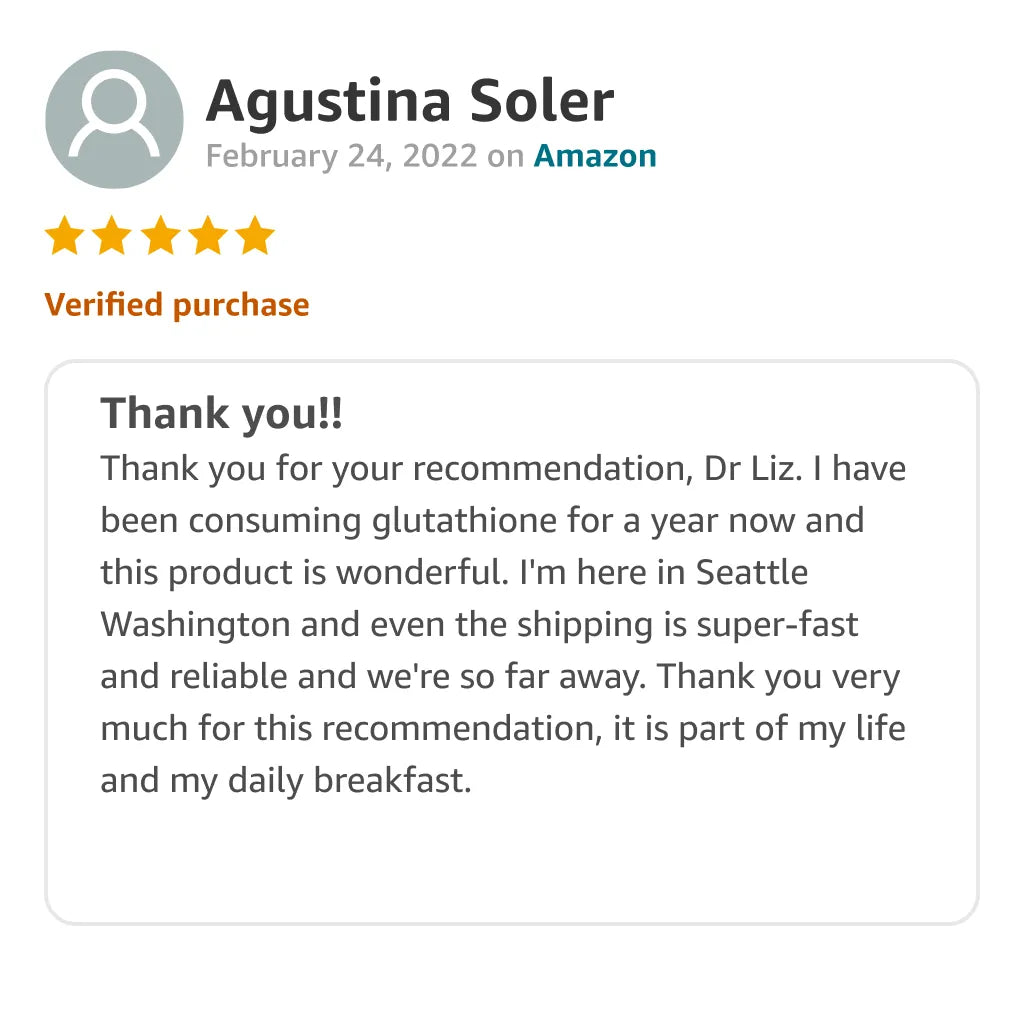Click the first gold rating star
This screenshot has width=1024, height=1024.
coord(64,237)
